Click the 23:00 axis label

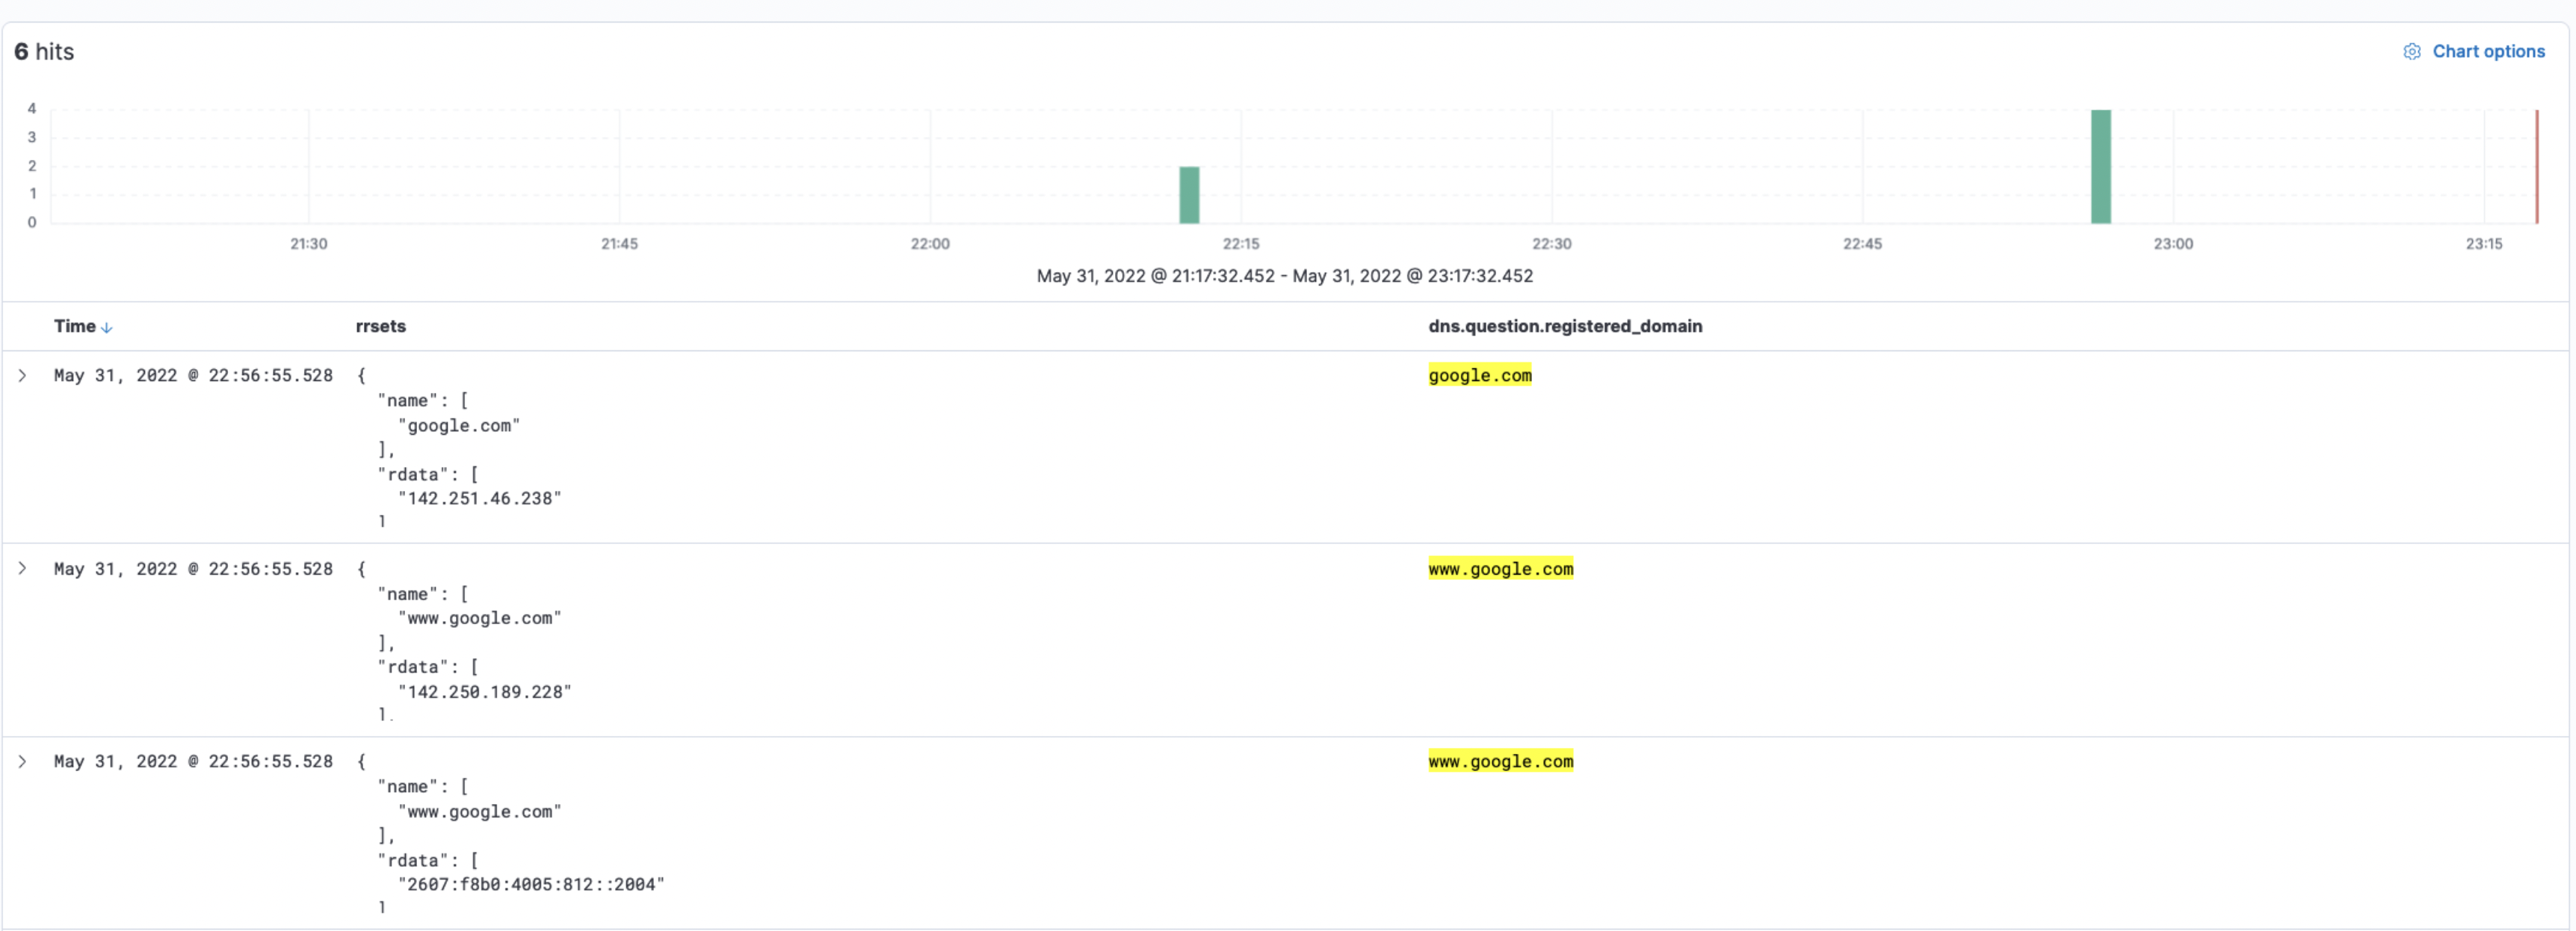(2173, 244)
